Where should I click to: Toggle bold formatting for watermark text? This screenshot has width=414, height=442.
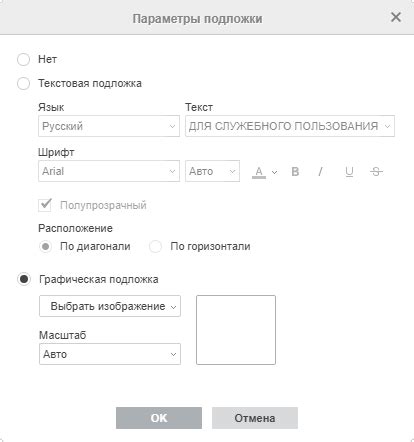pos(295,172)
